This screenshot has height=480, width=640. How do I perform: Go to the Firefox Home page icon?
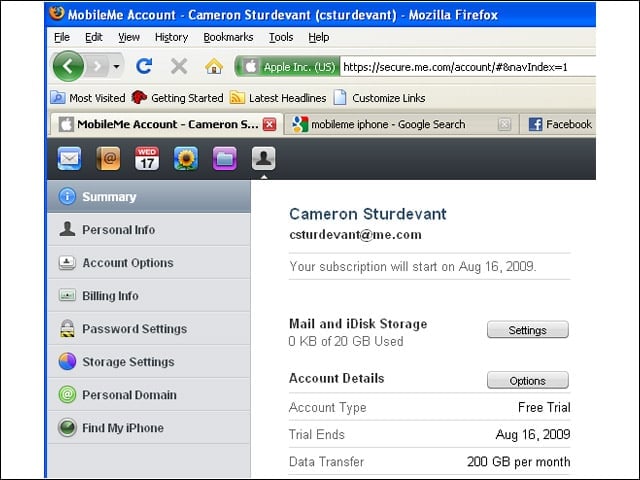[x=214, y=66]
